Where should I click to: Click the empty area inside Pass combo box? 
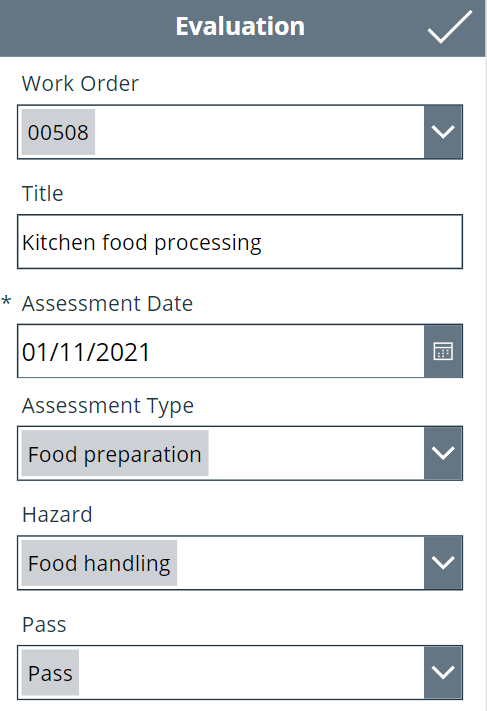pyautogui.click(x=252, y=672)
